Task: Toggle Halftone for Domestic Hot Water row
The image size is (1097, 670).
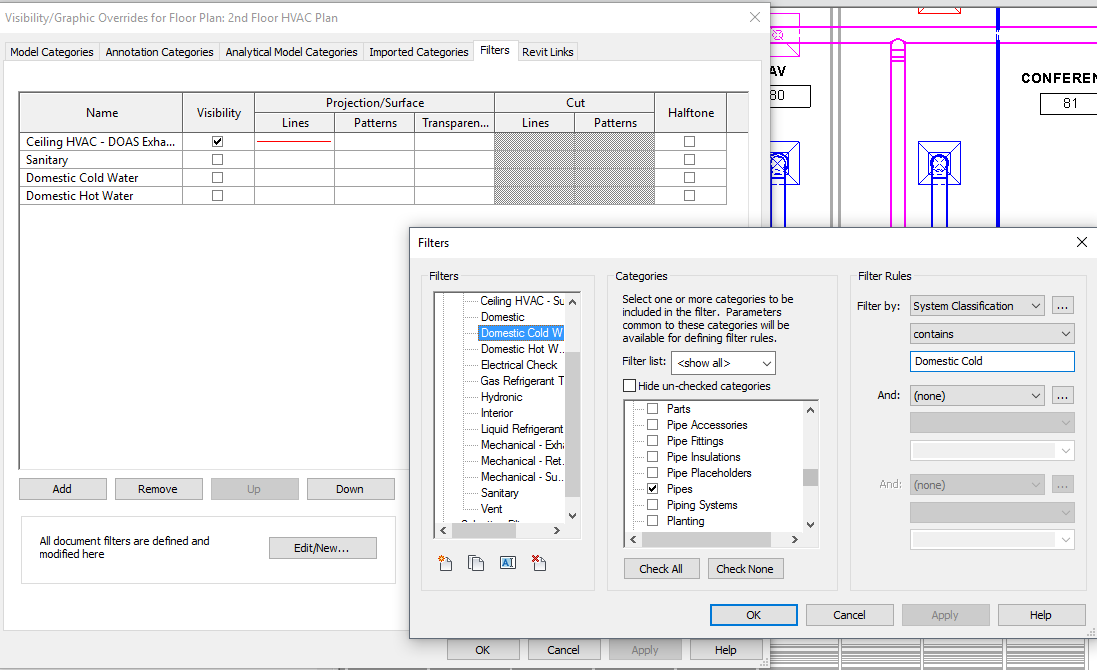Action: [x=690, y=196]
